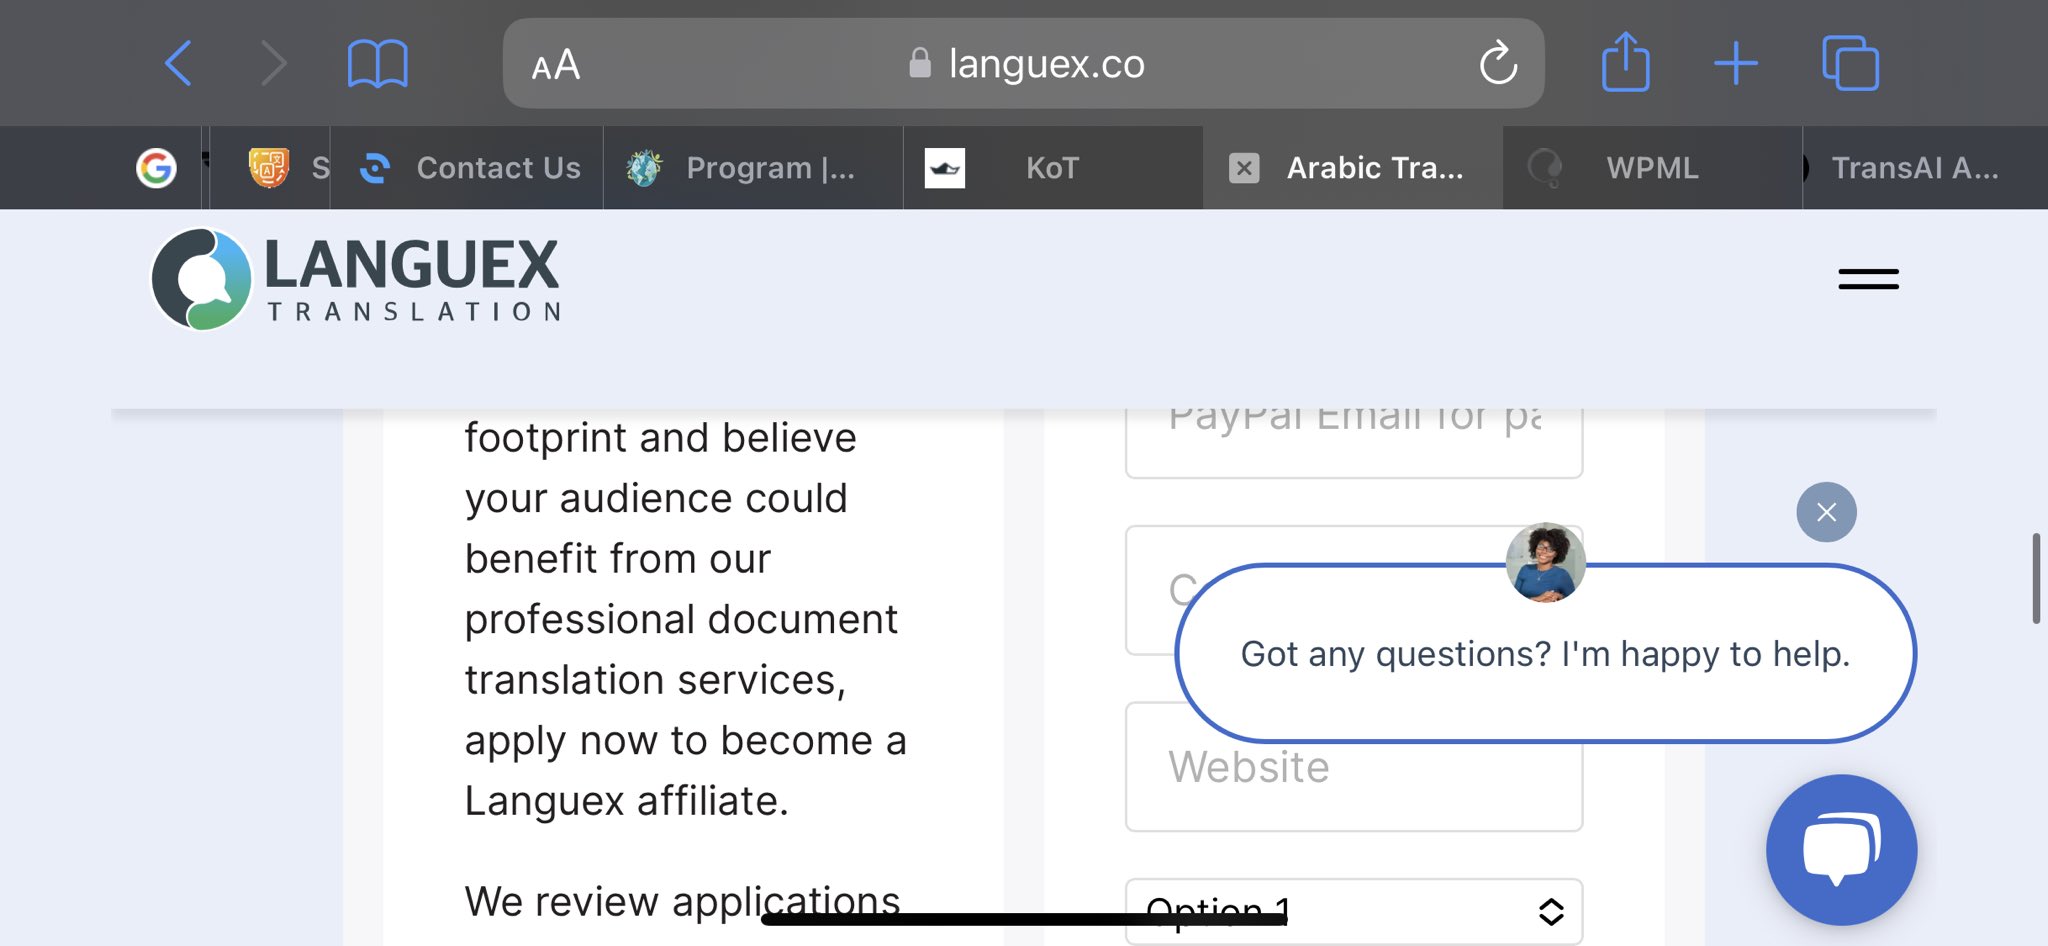Viewport: 2048px width, 946px height.
Task: Click the Languex Translation logo
Action: (355, 279)
